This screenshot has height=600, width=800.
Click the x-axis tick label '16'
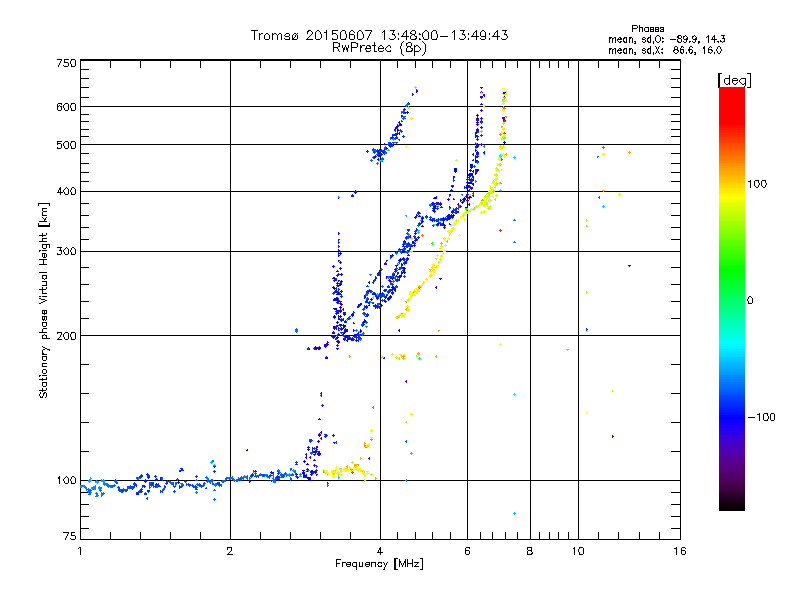680,551
